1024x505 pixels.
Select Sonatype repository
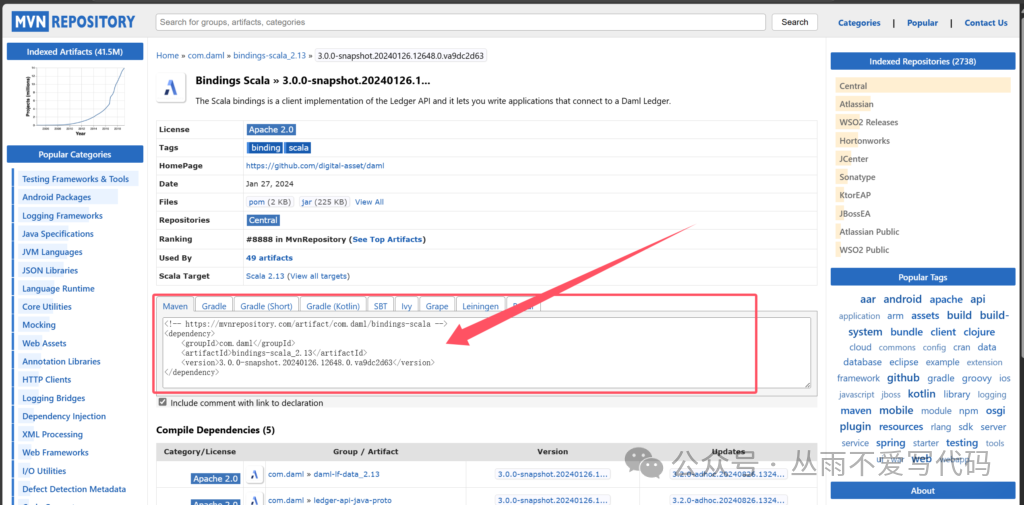click(x=857, y=177)
